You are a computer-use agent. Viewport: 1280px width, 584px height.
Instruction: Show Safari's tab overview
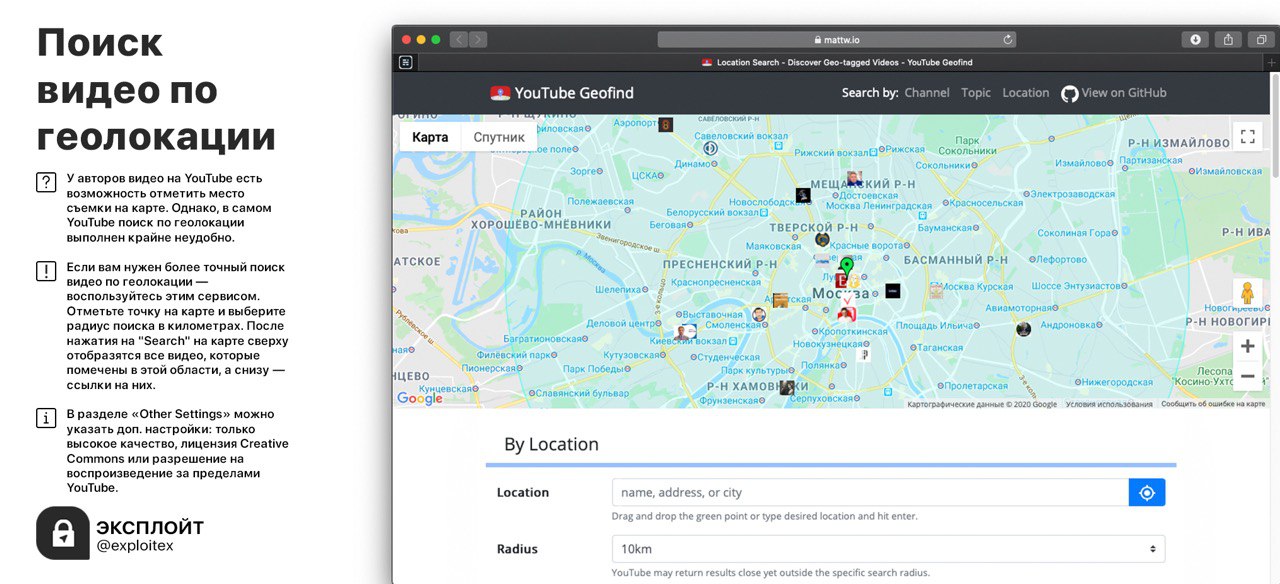pos(1261,40)
